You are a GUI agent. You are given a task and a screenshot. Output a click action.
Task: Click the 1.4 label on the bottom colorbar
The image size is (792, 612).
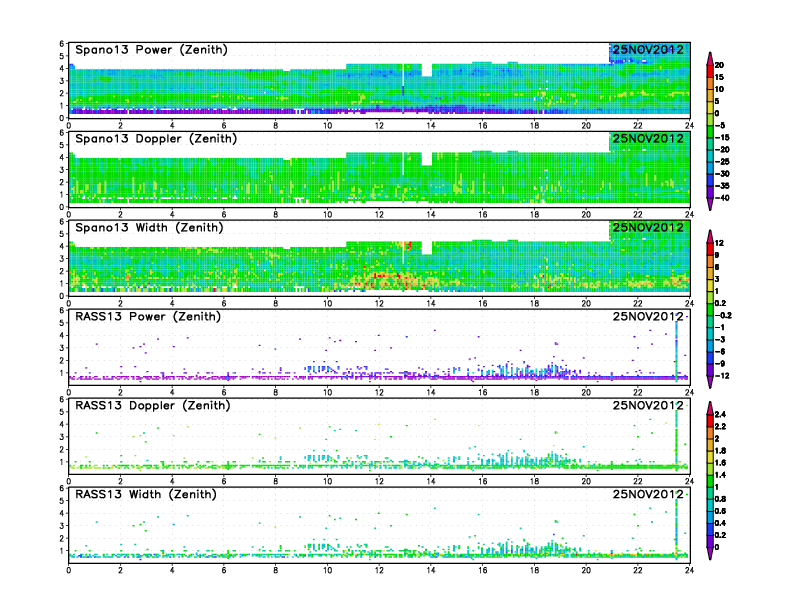(x=721, y=475)
